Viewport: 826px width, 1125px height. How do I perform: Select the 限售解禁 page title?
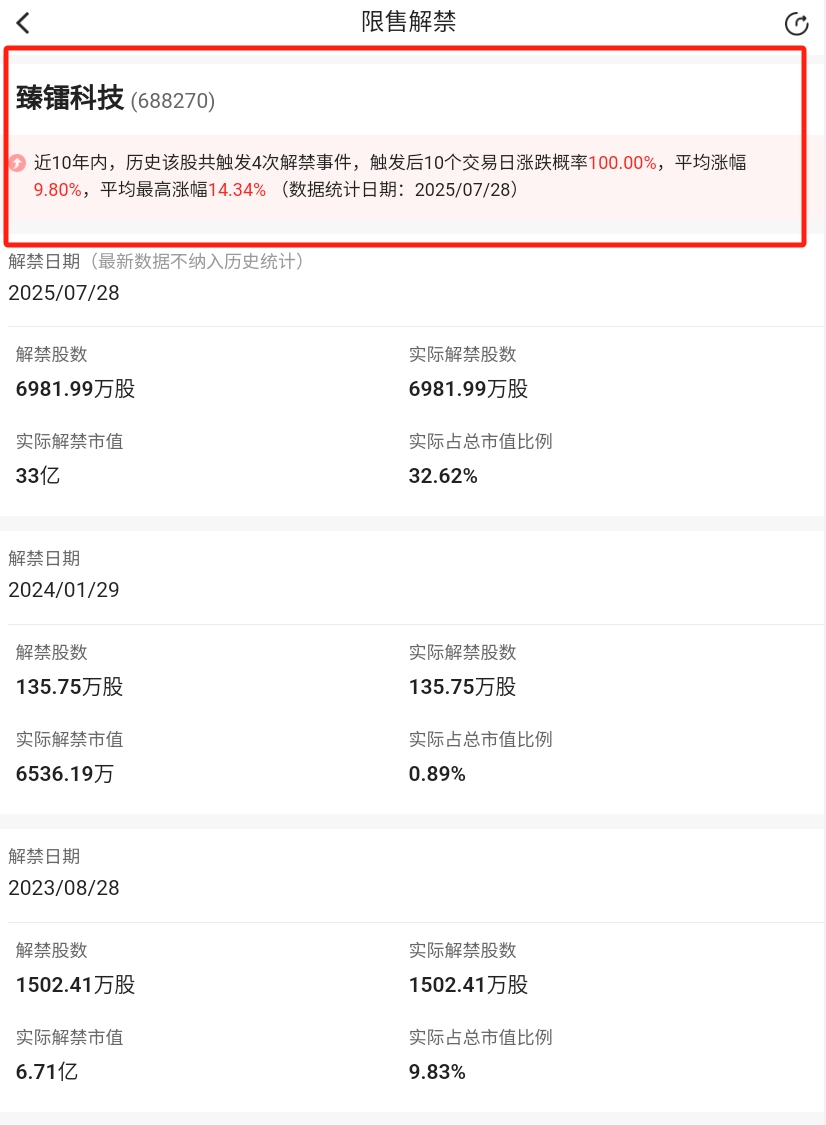point(408,22)
